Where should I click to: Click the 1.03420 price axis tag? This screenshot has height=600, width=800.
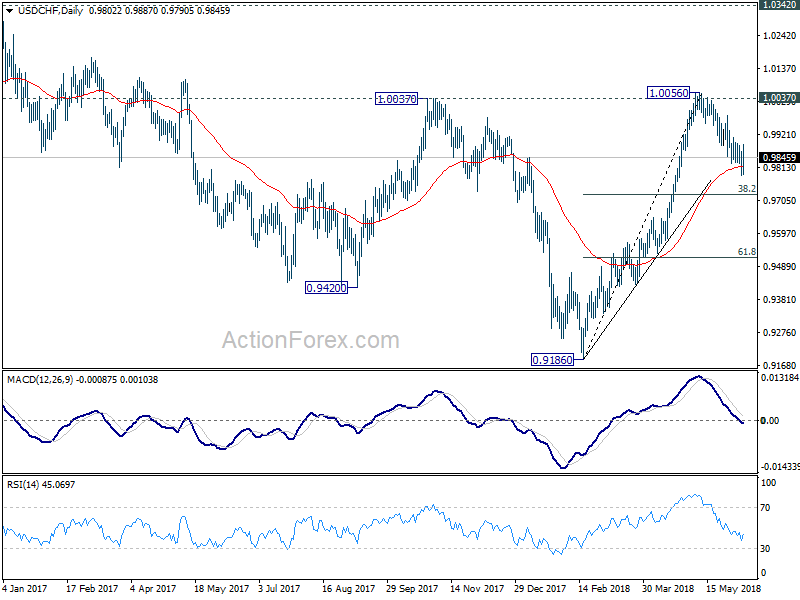pos(779,5)
